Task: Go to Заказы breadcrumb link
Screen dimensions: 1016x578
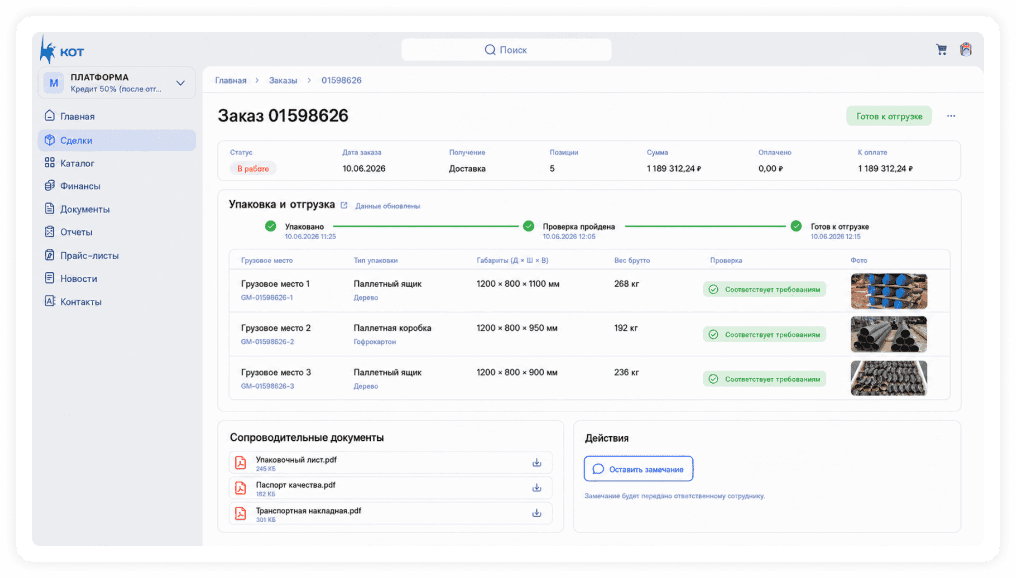Action: pyautogui.click(x=283, y=80)
